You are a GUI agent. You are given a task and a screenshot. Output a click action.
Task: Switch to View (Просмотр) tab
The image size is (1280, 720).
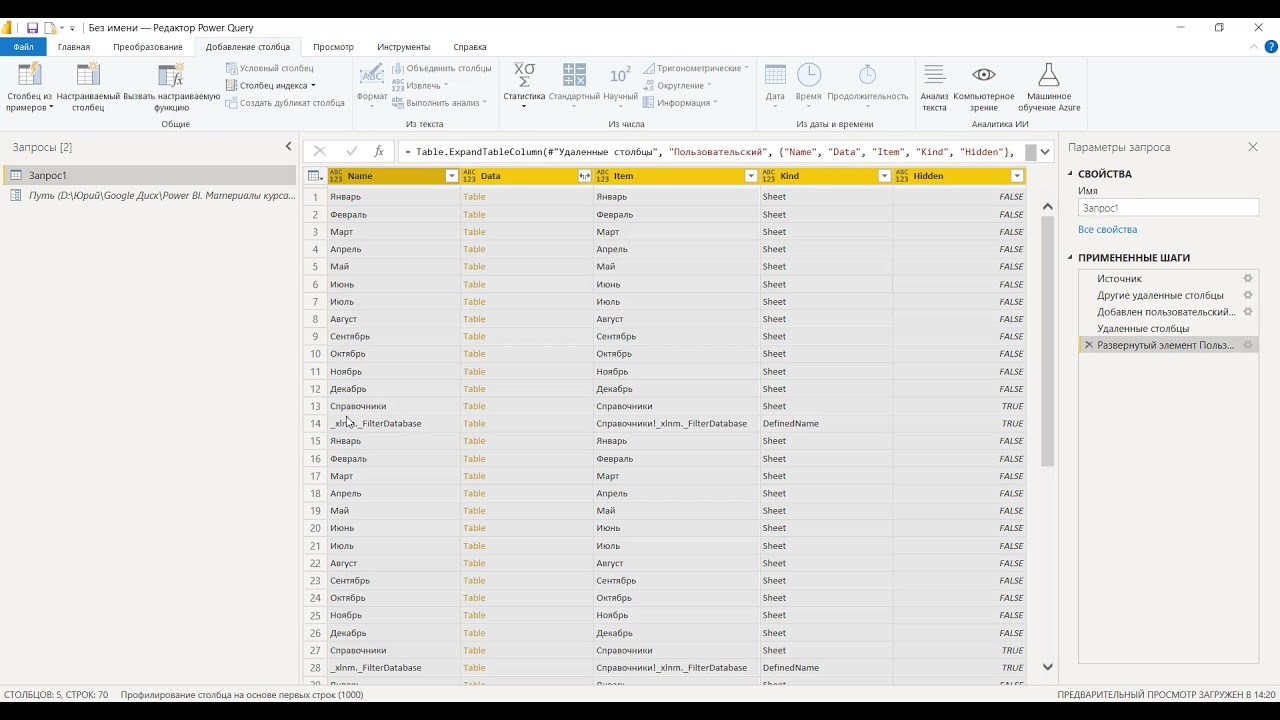333,47
